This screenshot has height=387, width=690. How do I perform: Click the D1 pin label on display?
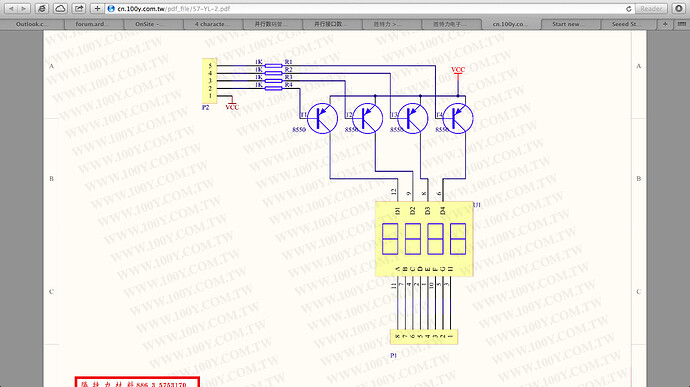tap(397, 210)
